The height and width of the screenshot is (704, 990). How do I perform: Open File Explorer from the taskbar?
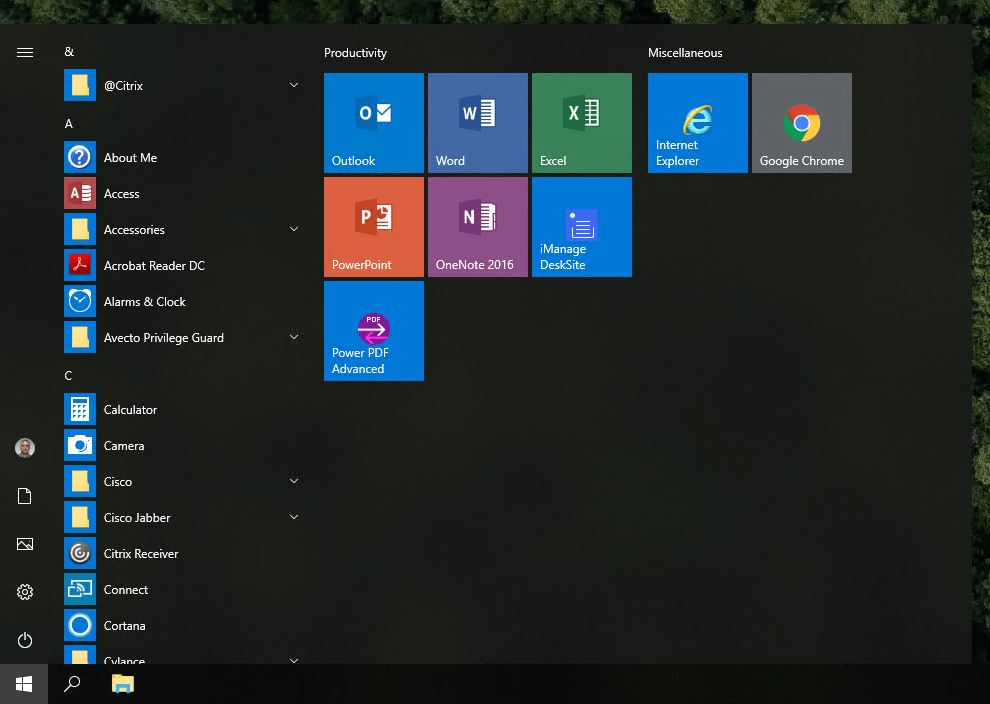pos(122,684)
